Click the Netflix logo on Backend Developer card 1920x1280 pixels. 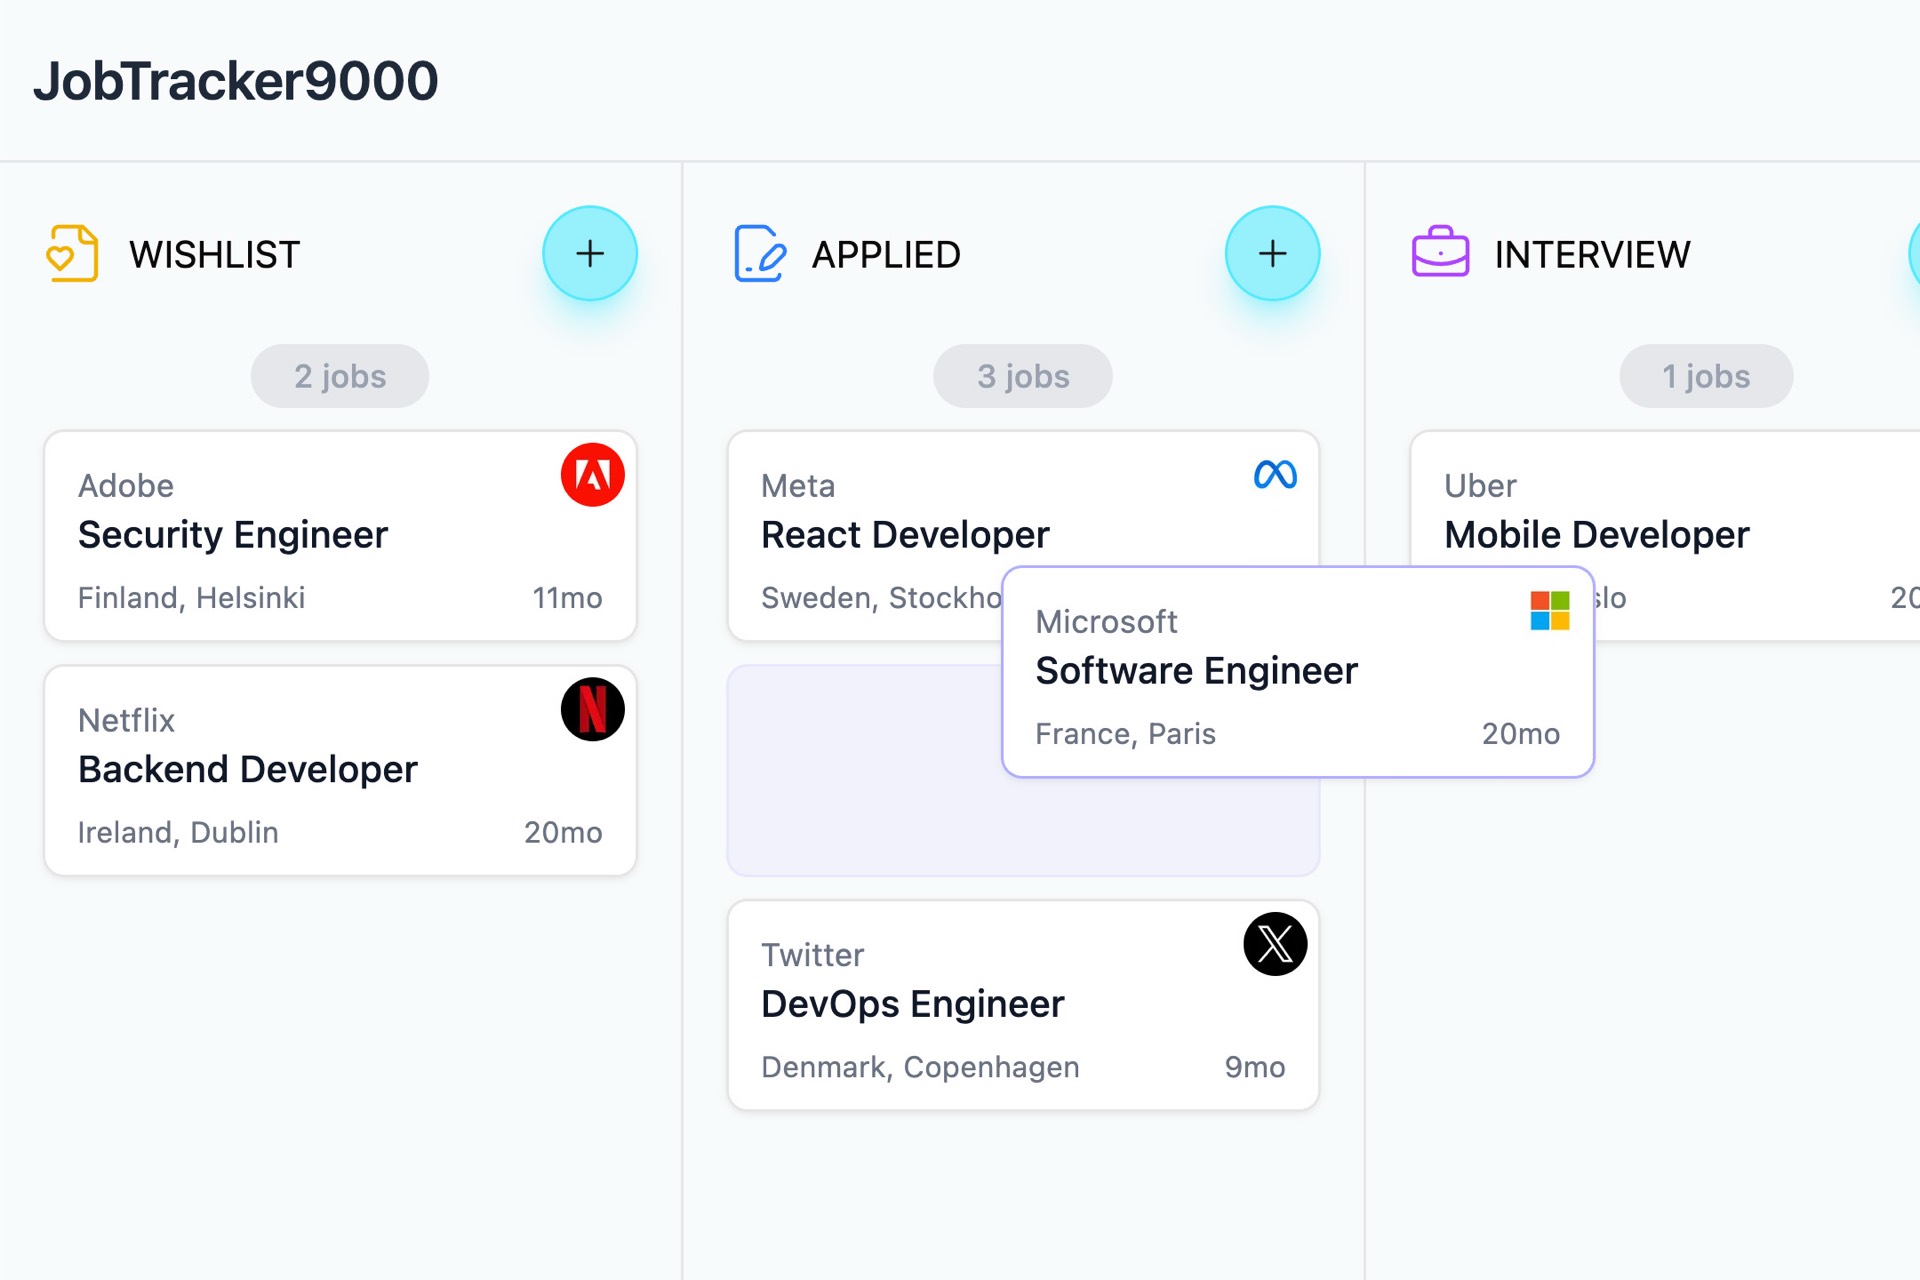point(593,710)
